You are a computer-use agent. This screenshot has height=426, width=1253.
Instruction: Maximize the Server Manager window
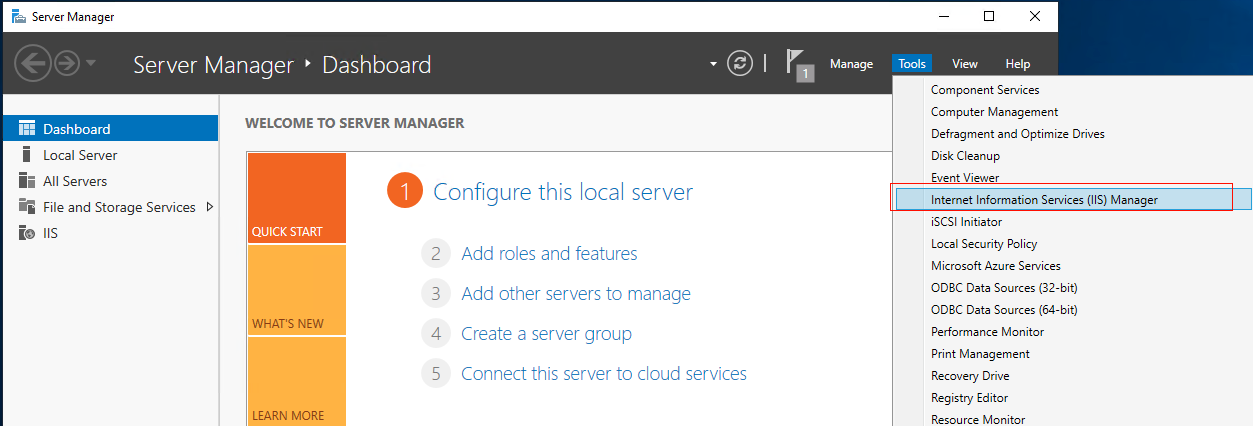[989, 16]
